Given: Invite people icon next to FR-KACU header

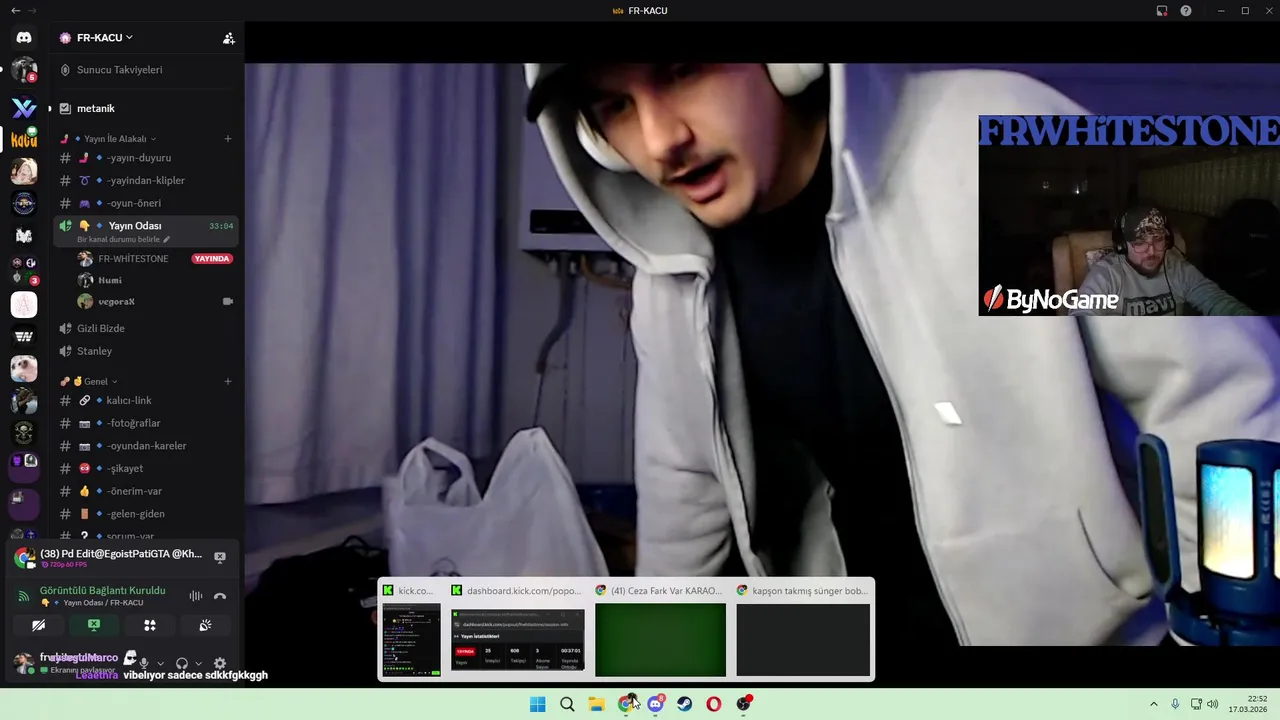Looking at the screenshot, I should pos(228,38).
